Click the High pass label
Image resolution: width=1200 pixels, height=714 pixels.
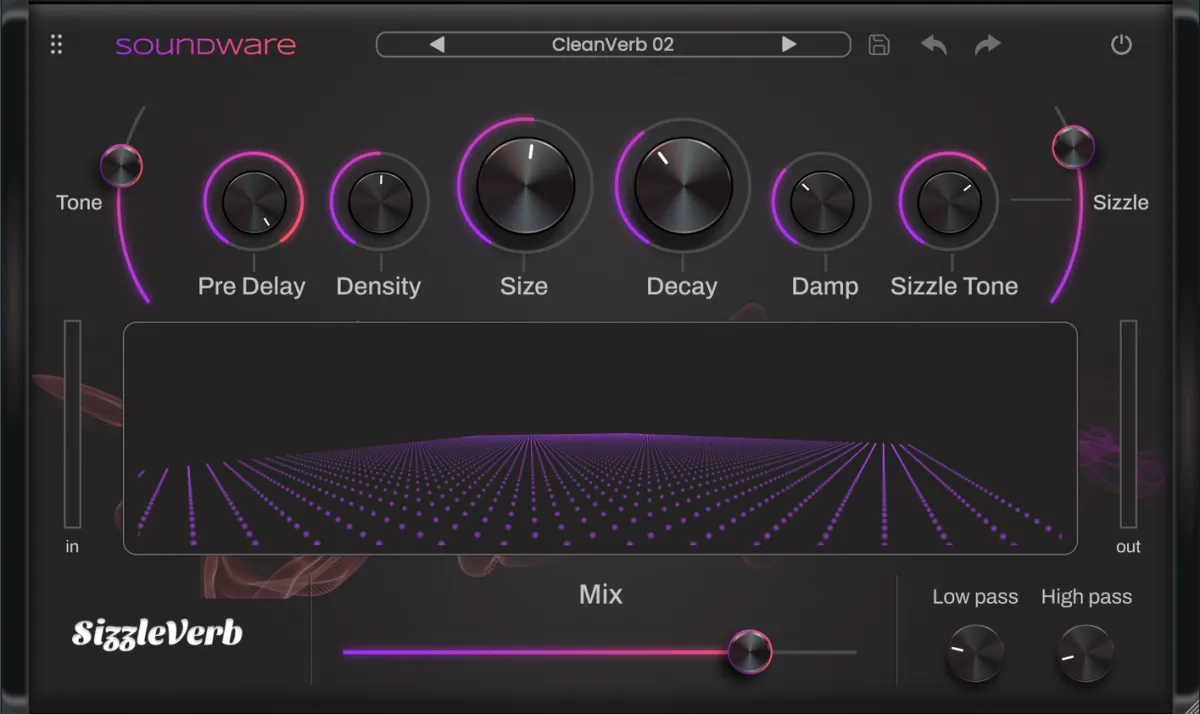click(x=1086, y=597)
